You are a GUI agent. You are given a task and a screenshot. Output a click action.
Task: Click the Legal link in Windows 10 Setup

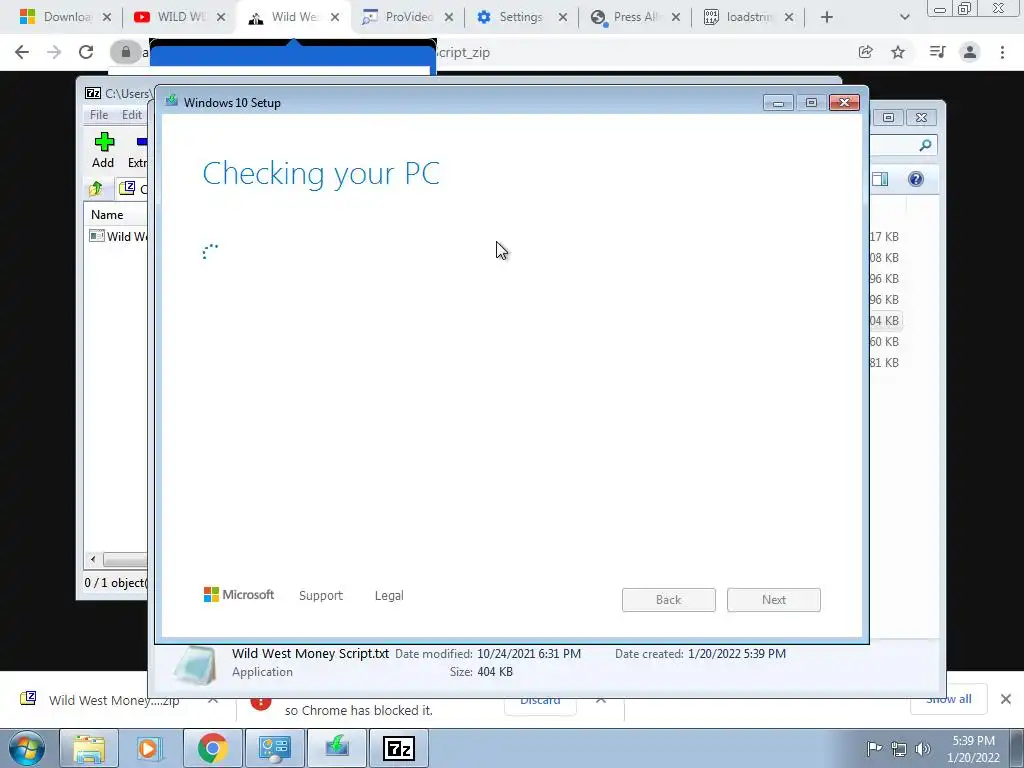(389, 596)
